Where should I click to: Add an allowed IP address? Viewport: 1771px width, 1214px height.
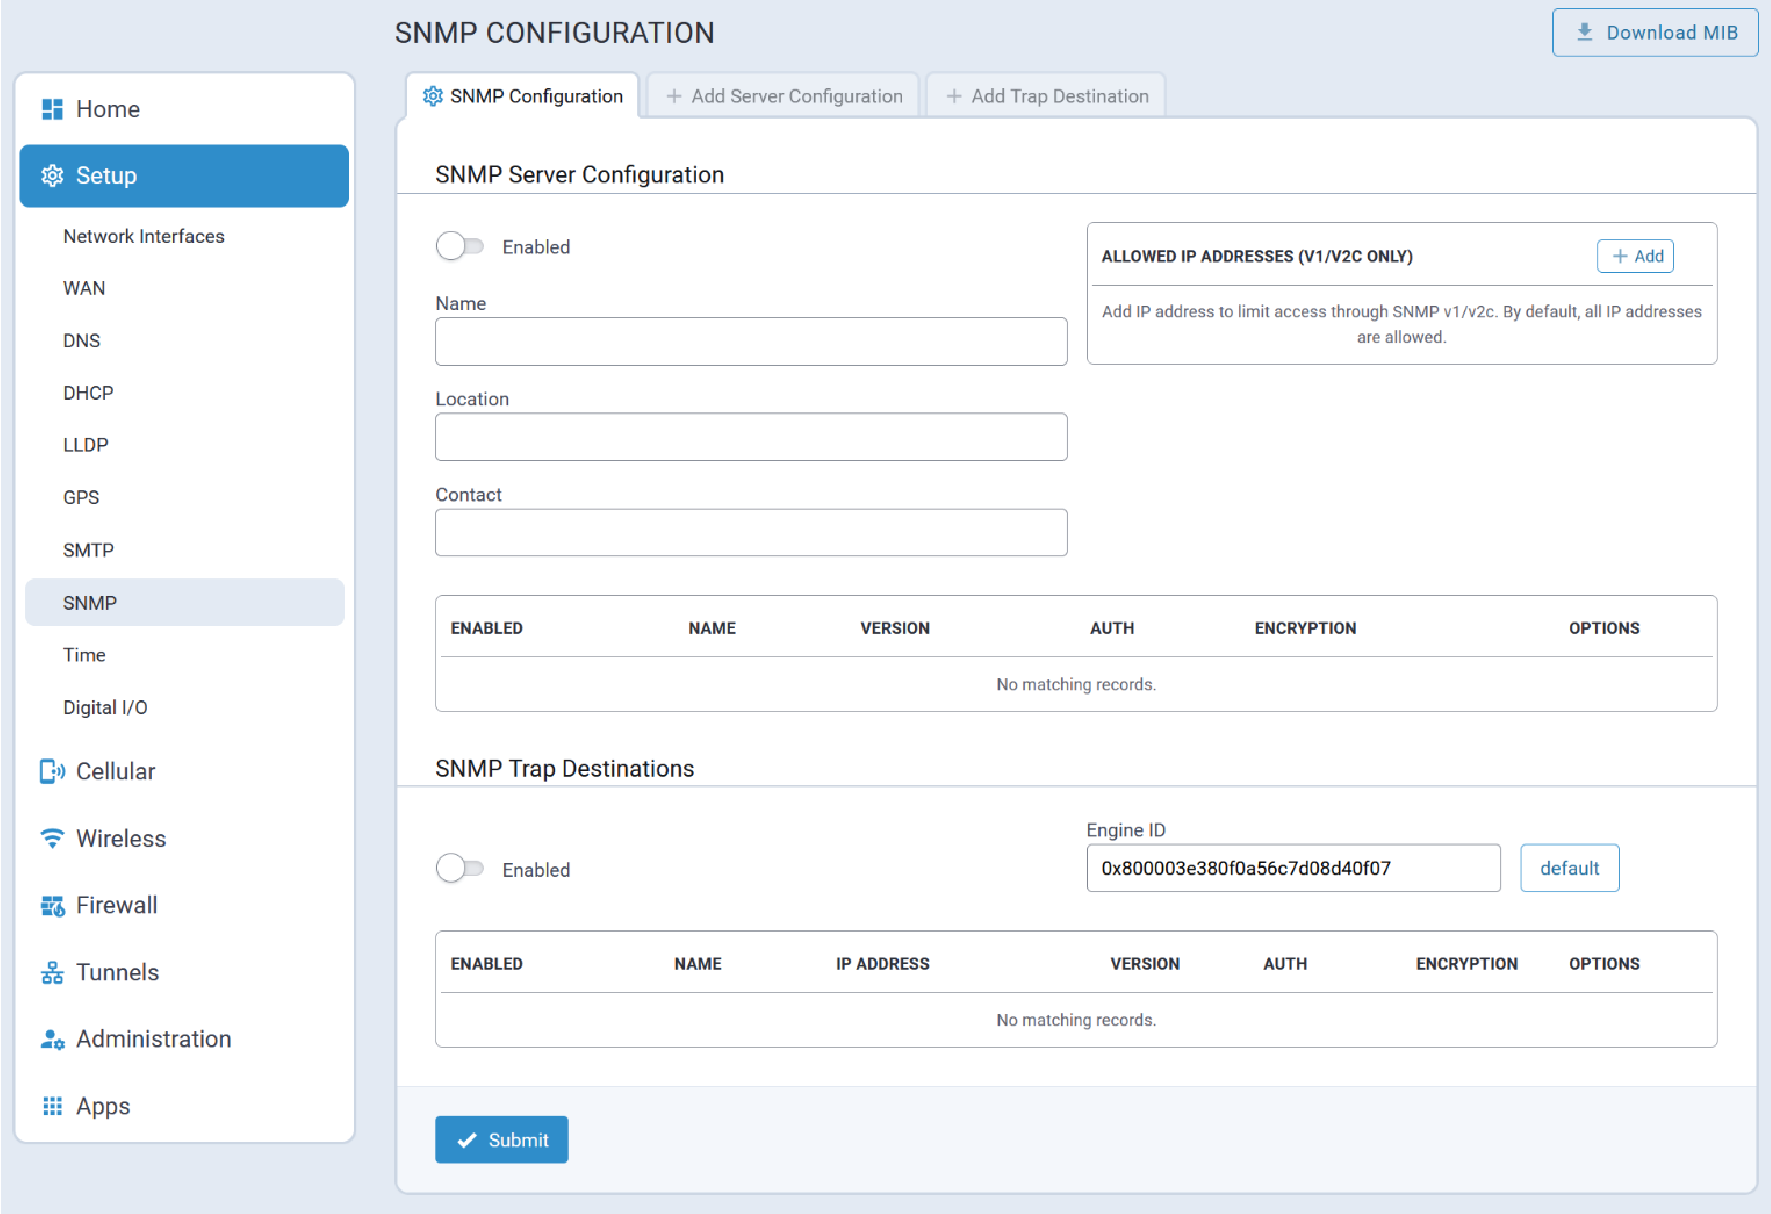coord(1636,256)
